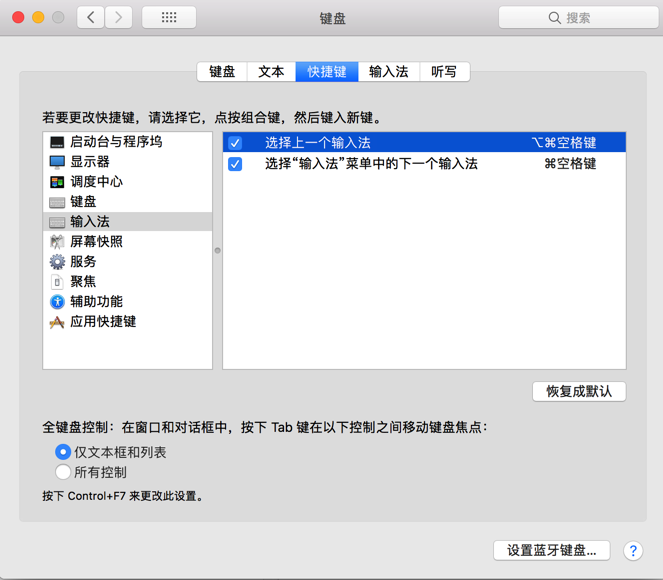The image size is (663, 580).
Task: Select 输入法 category in sidebar list
Action: [x=127, y=222]
